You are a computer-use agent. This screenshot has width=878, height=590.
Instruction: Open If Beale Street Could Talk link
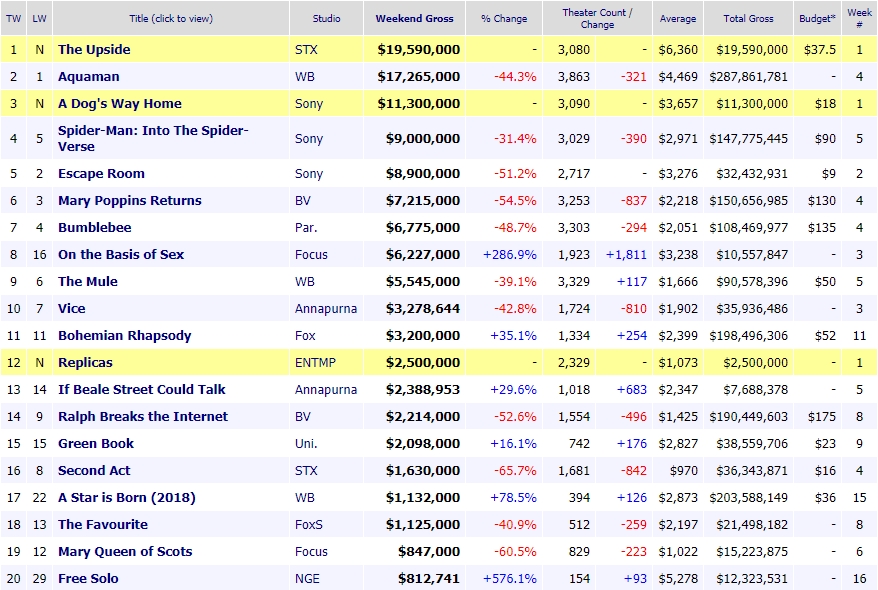point(142,389)
